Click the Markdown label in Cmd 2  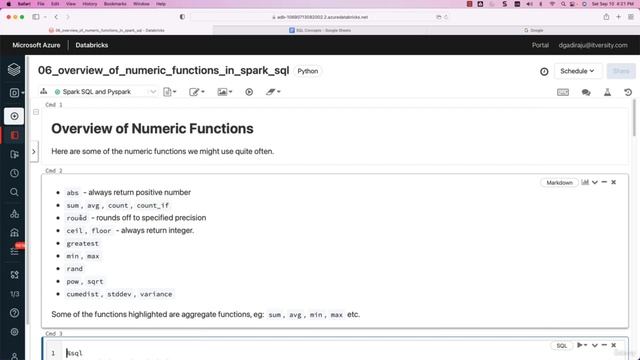point(559,182)
